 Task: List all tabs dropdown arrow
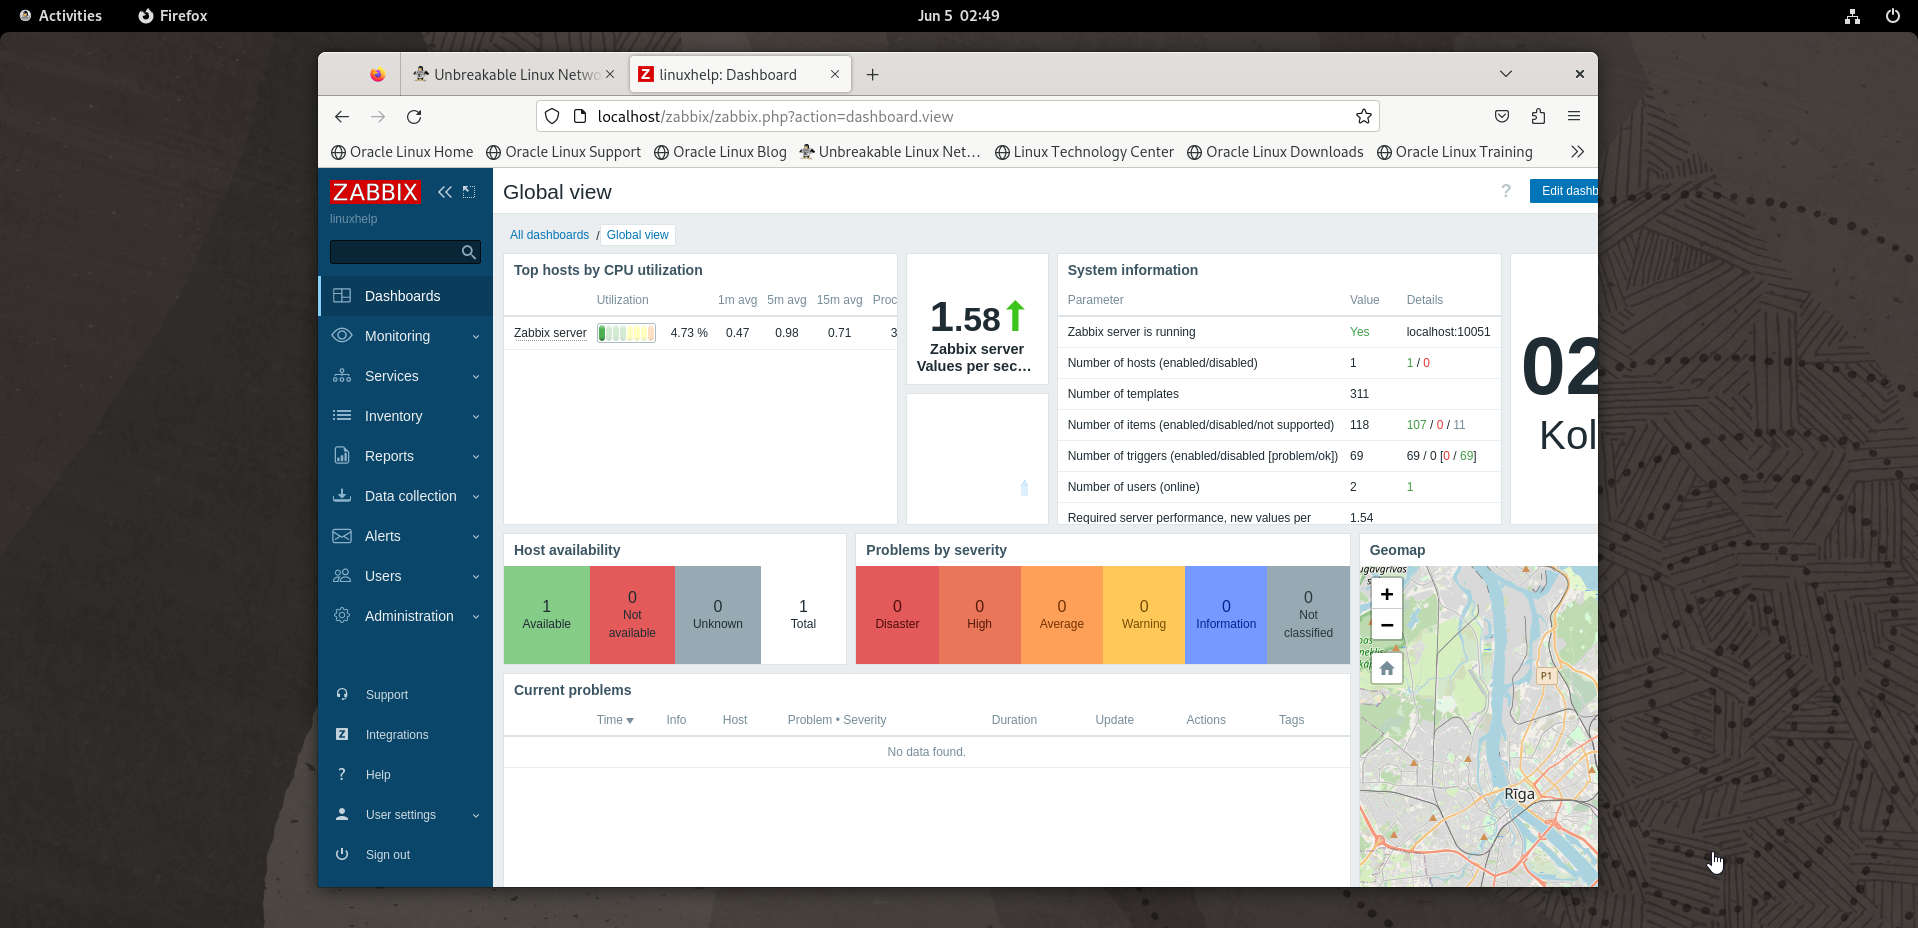1506,74
